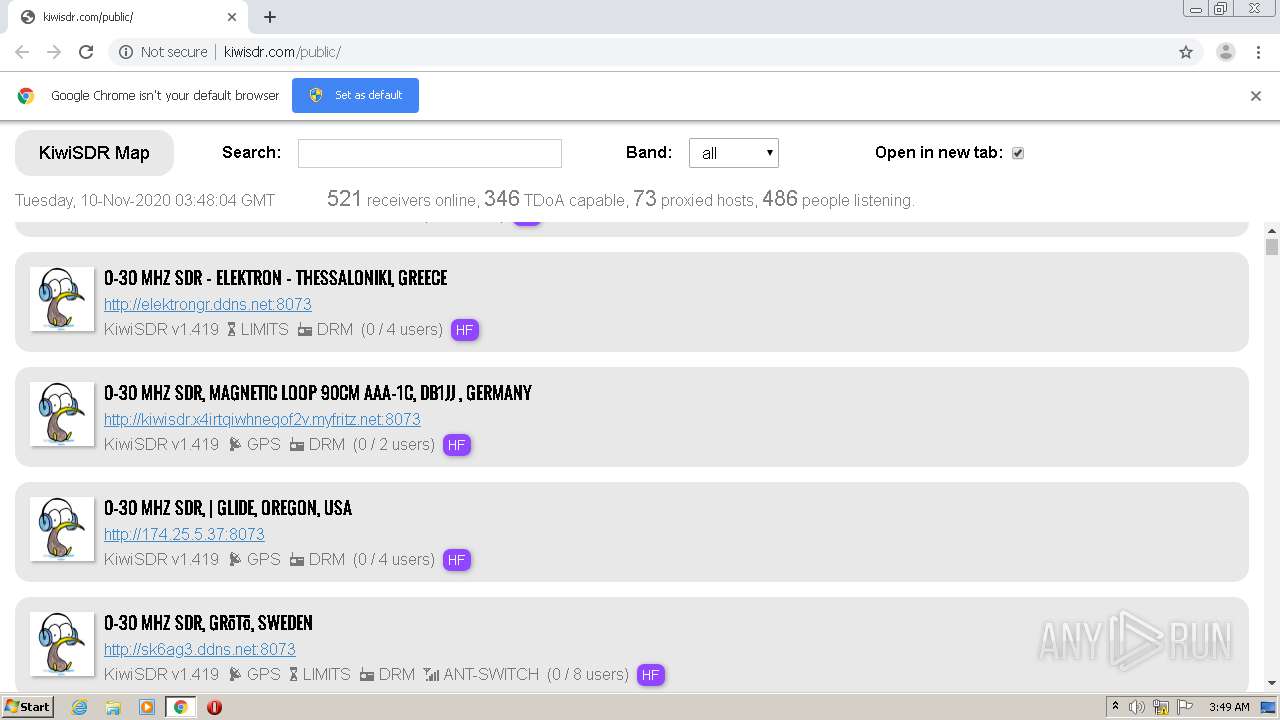Open the Chrome profile avatar icon
This screenshot has height=720, width=1280.
tap(1226, 52)
